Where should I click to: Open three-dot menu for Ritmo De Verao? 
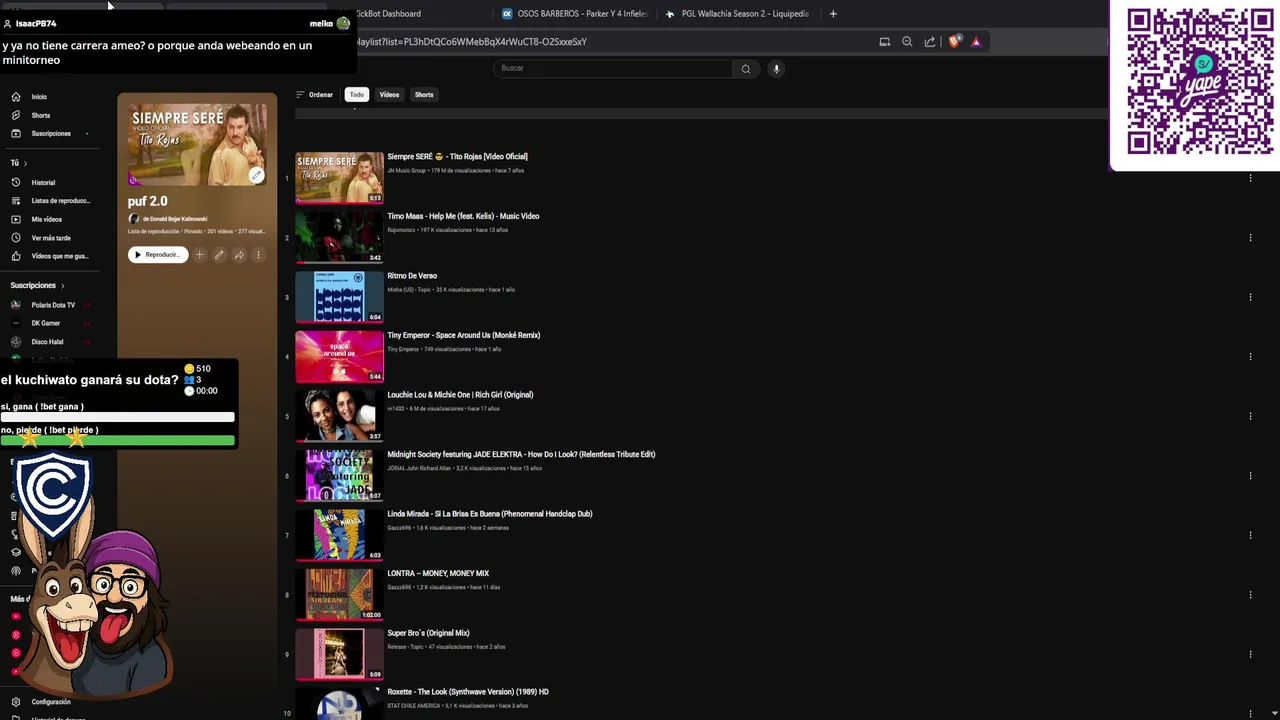(x=1250, y=297)
